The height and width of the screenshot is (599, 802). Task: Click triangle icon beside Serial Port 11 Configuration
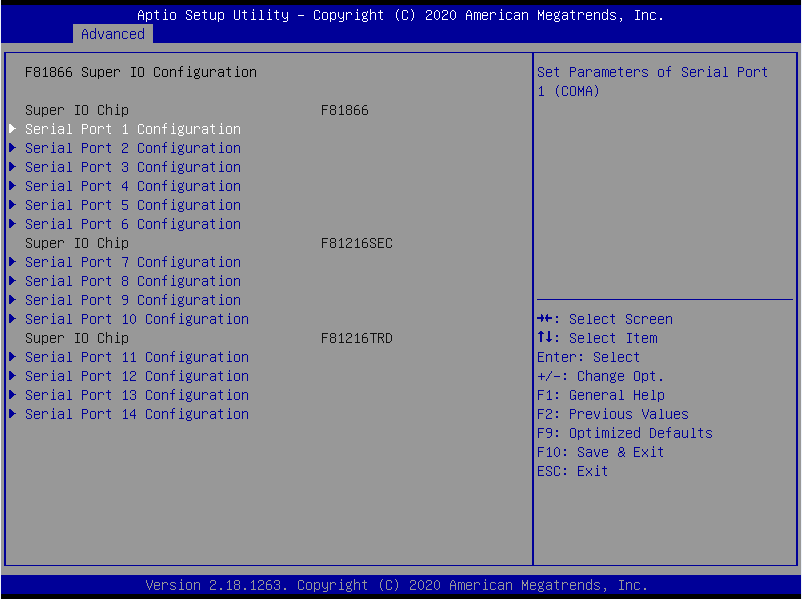pyautogui.click(x=13, y=357)
